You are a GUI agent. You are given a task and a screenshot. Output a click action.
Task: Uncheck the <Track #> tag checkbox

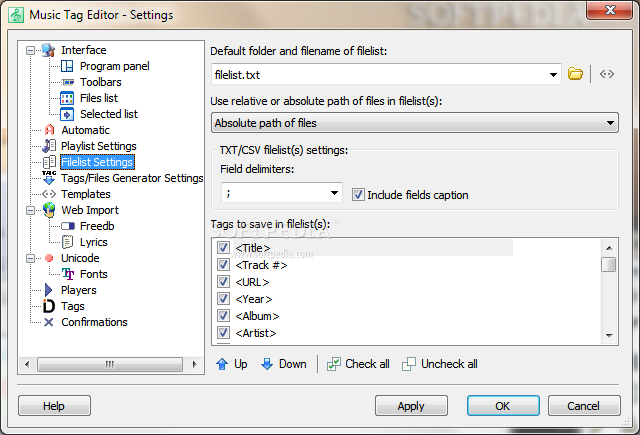coord(223,265)
